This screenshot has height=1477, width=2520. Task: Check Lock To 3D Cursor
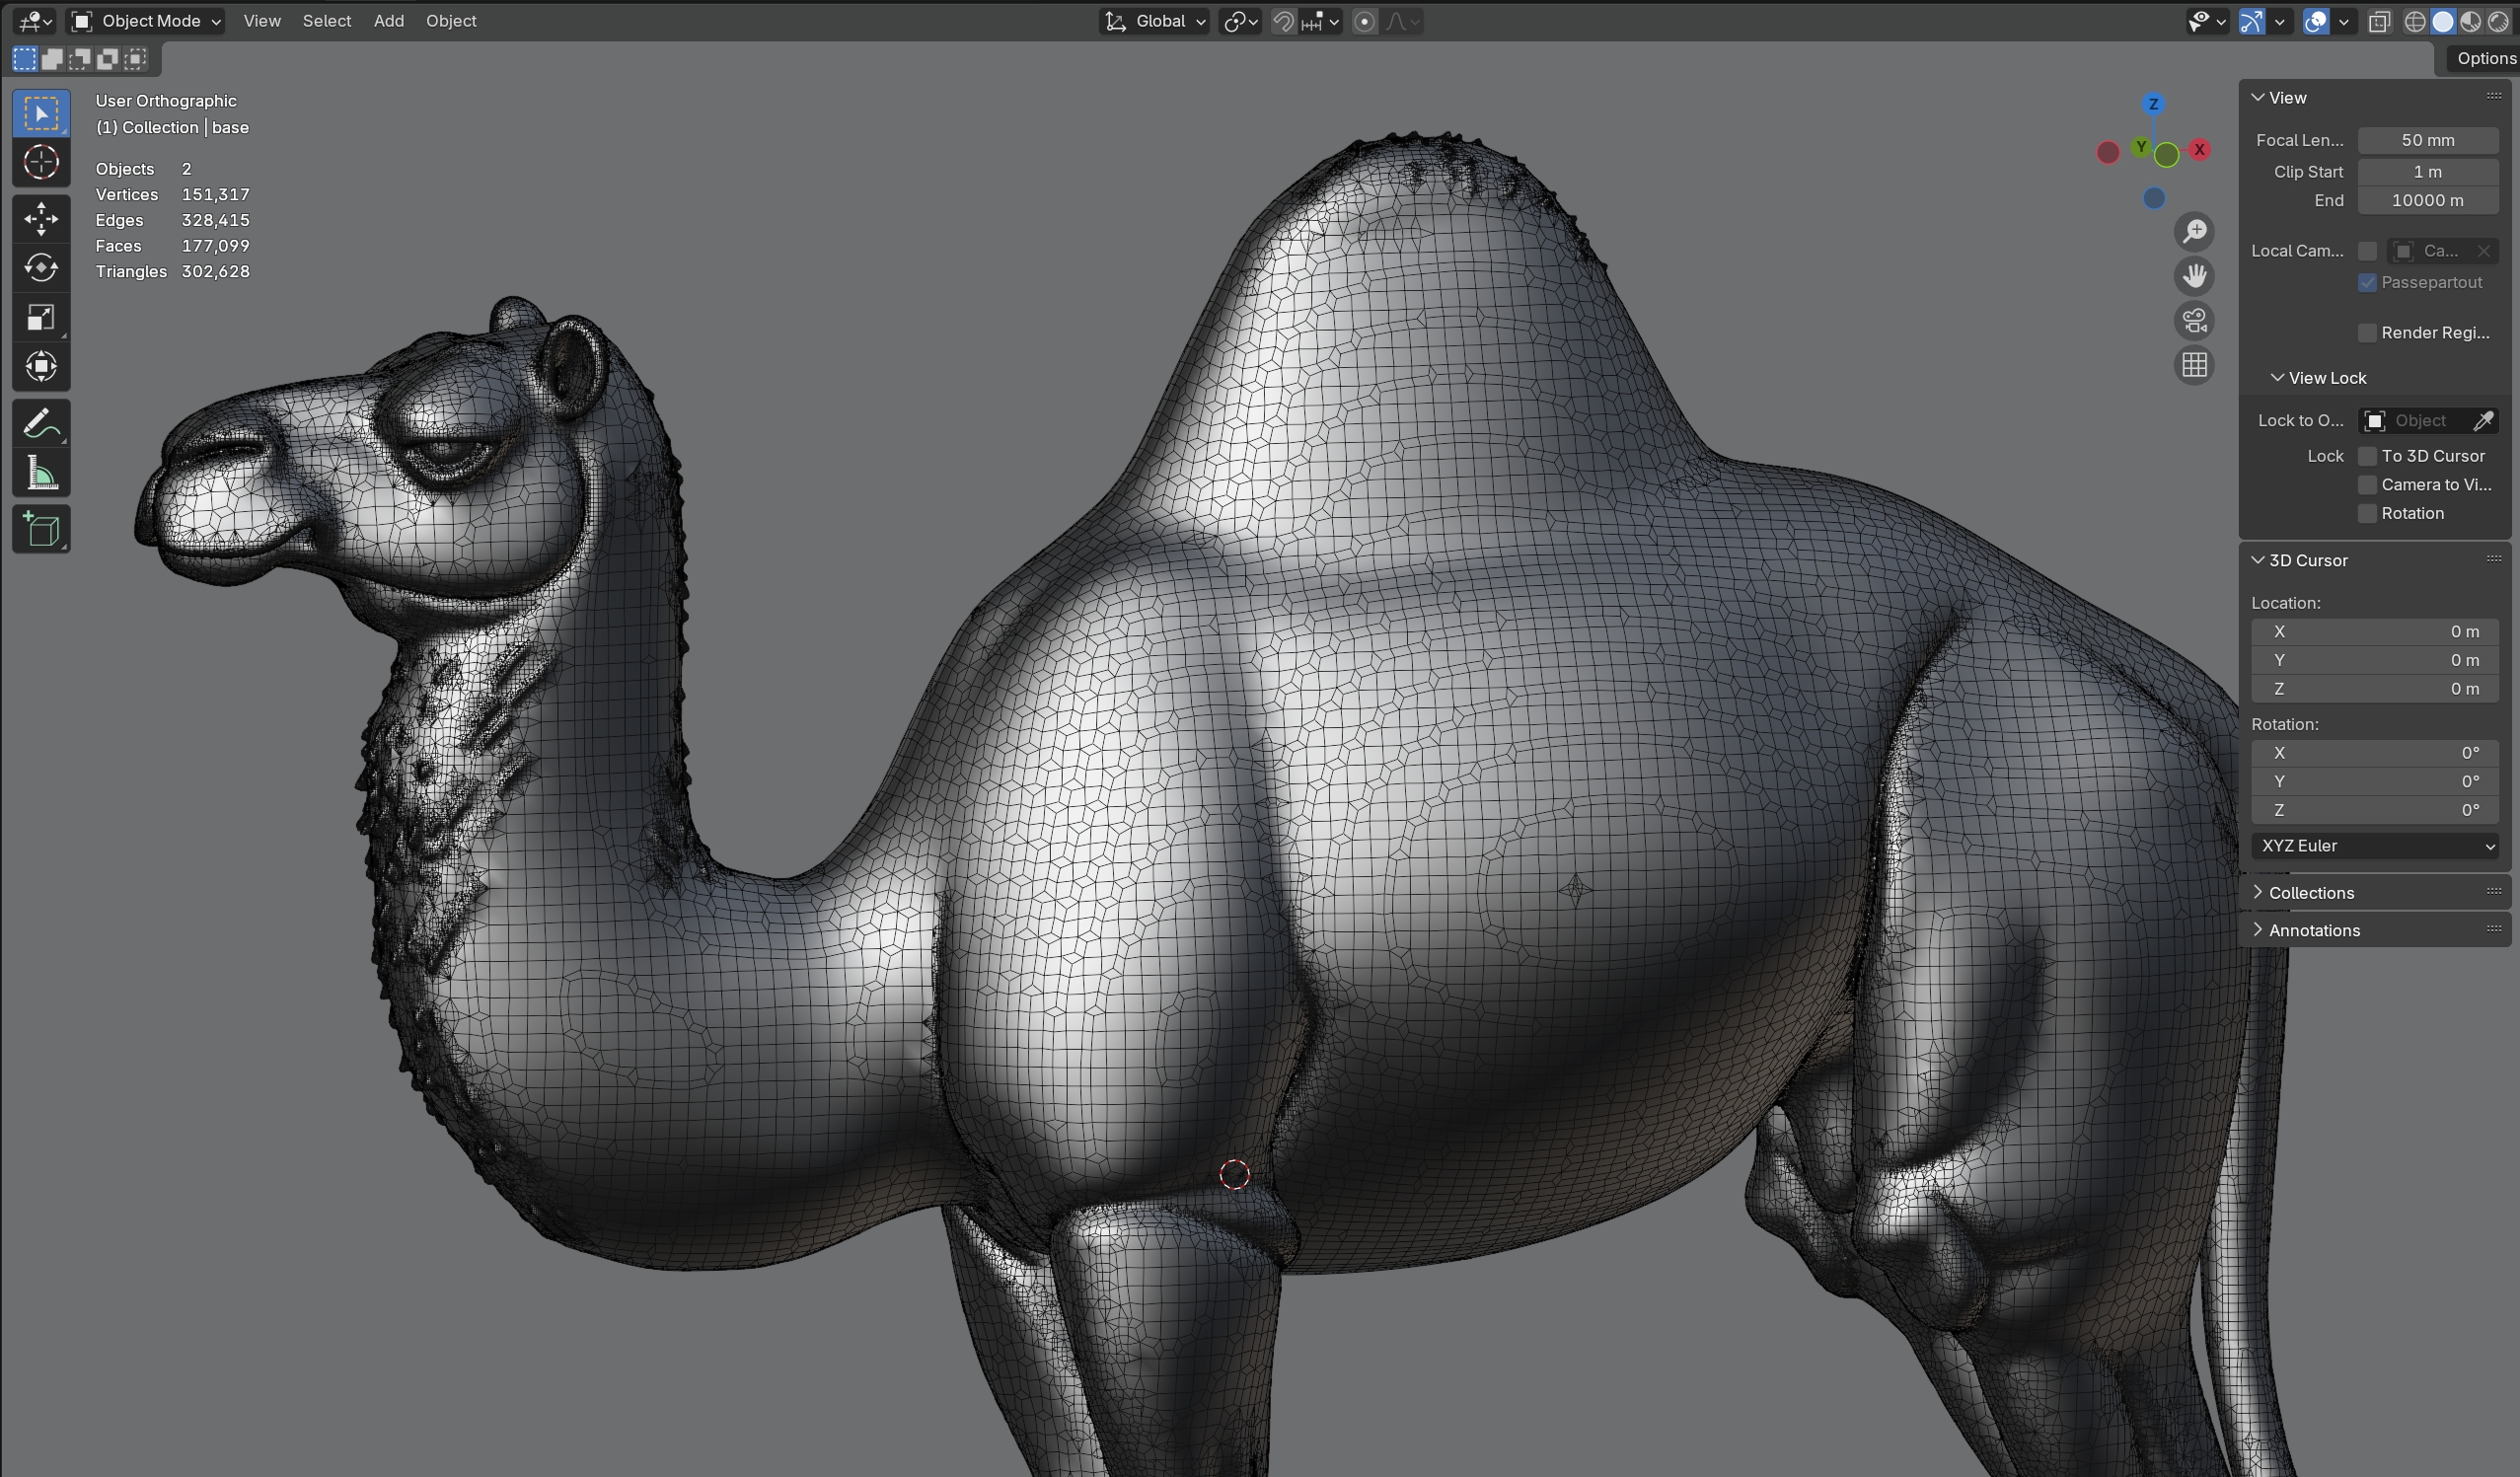point(2366,456)
